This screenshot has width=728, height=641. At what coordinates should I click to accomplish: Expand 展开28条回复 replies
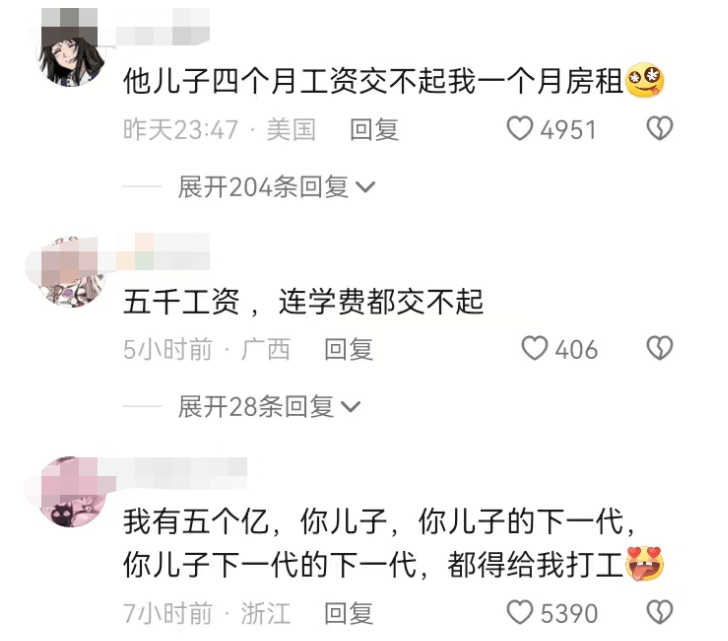pyautogui.click(x=269, y=407)
